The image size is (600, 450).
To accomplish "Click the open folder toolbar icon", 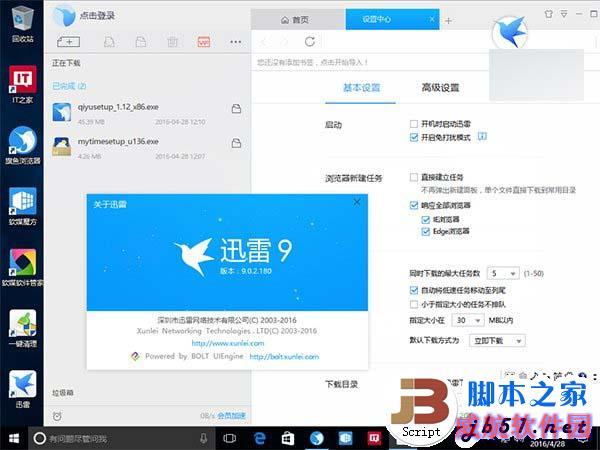I will click(141, 42).
